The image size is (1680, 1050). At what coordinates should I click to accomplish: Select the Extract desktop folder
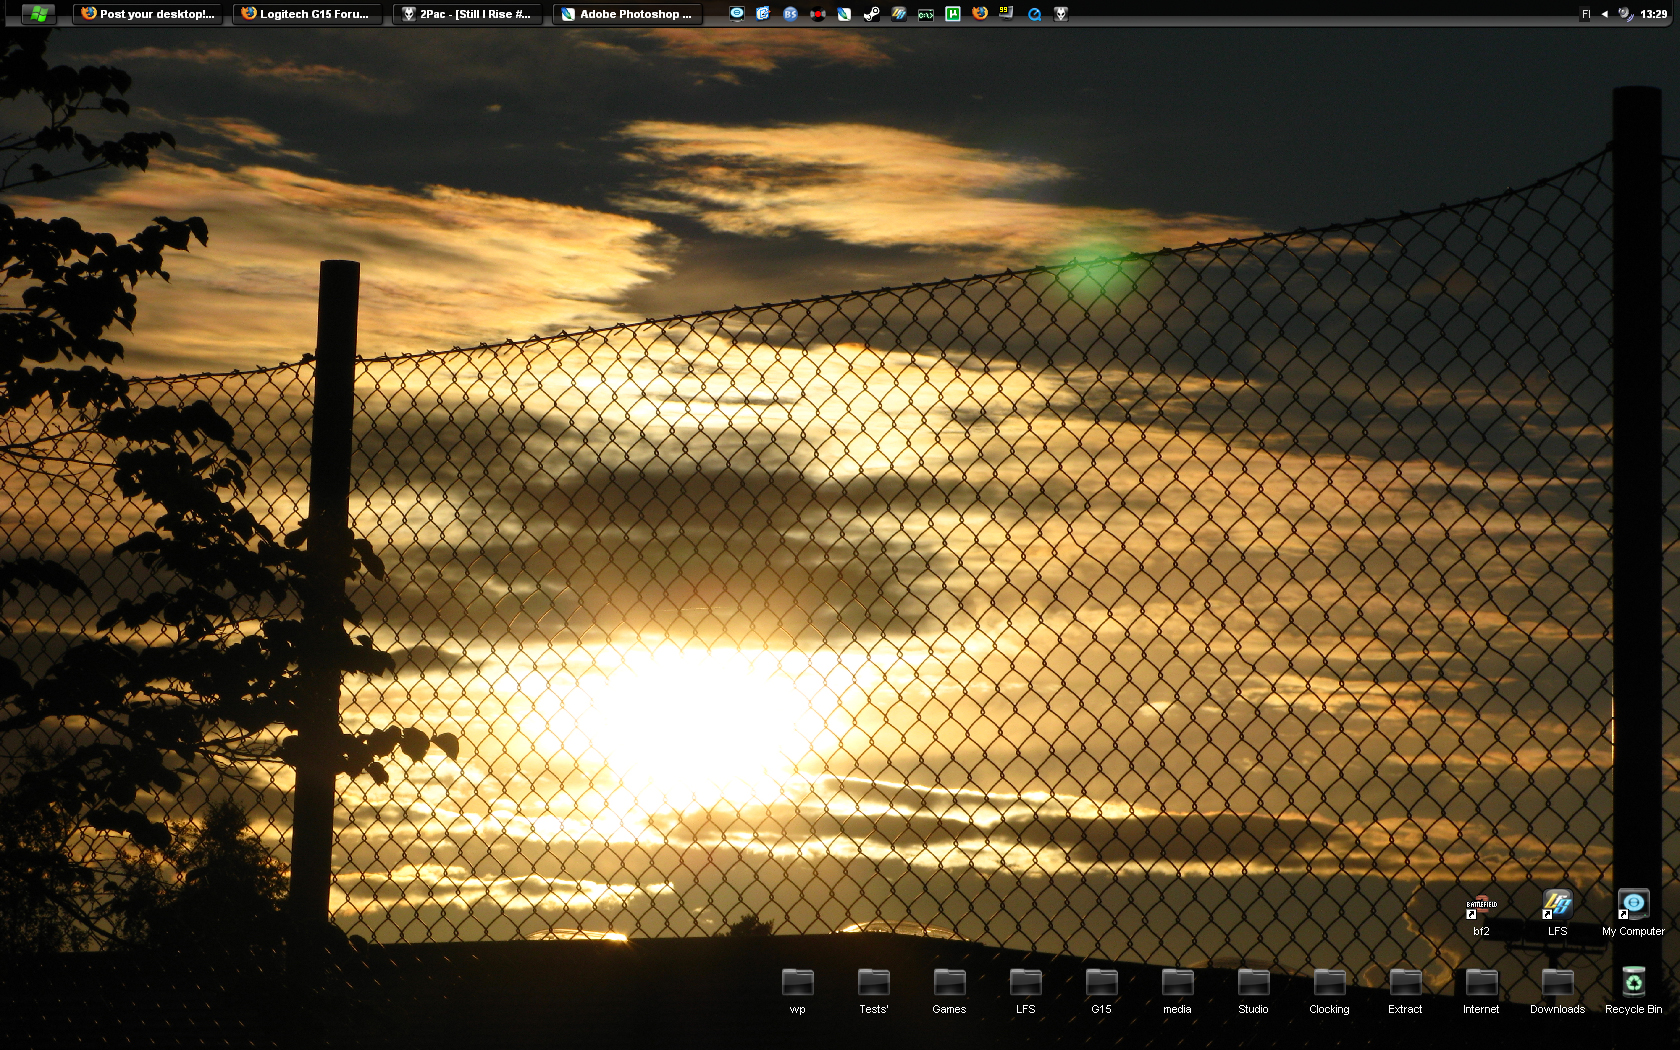tap(1406, 991)
